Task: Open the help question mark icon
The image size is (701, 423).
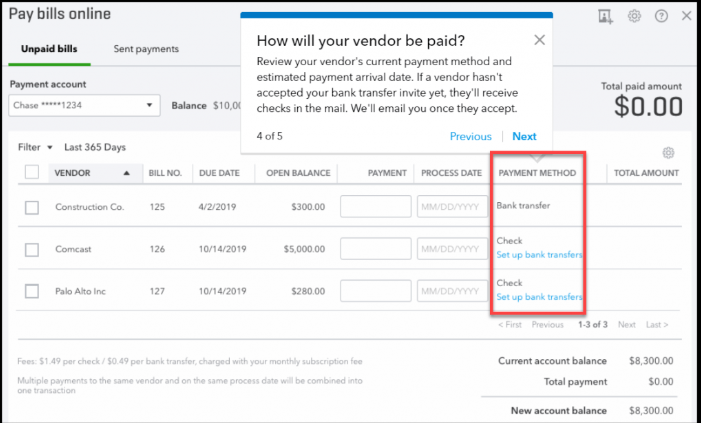Action: point(661,17)
